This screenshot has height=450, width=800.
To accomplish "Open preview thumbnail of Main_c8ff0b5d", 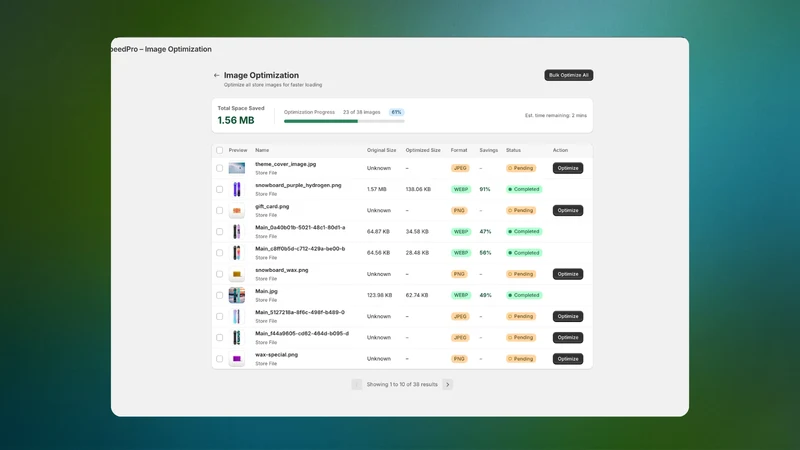I will [x=237, y=253].
